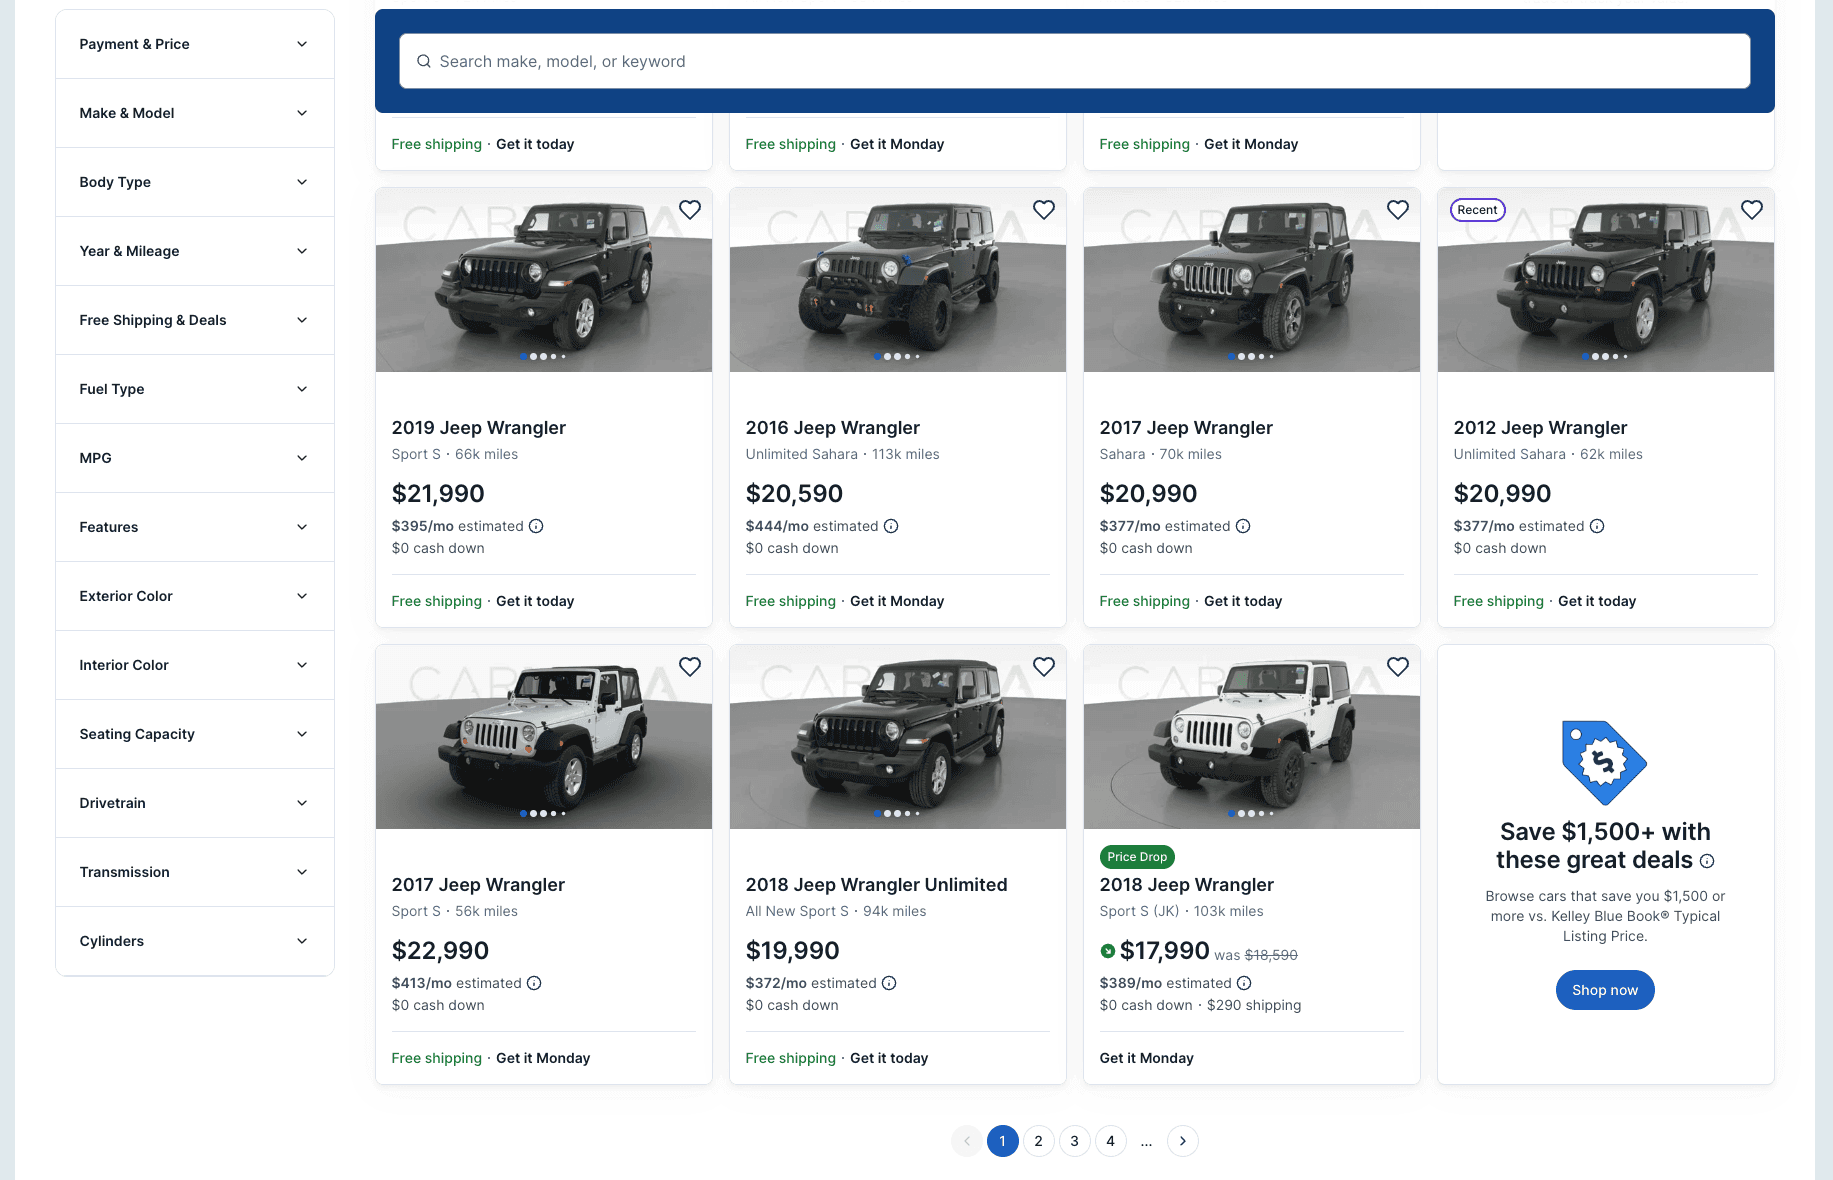
Task: Click the search magnifier icon
Action: [x=424, y=61]
